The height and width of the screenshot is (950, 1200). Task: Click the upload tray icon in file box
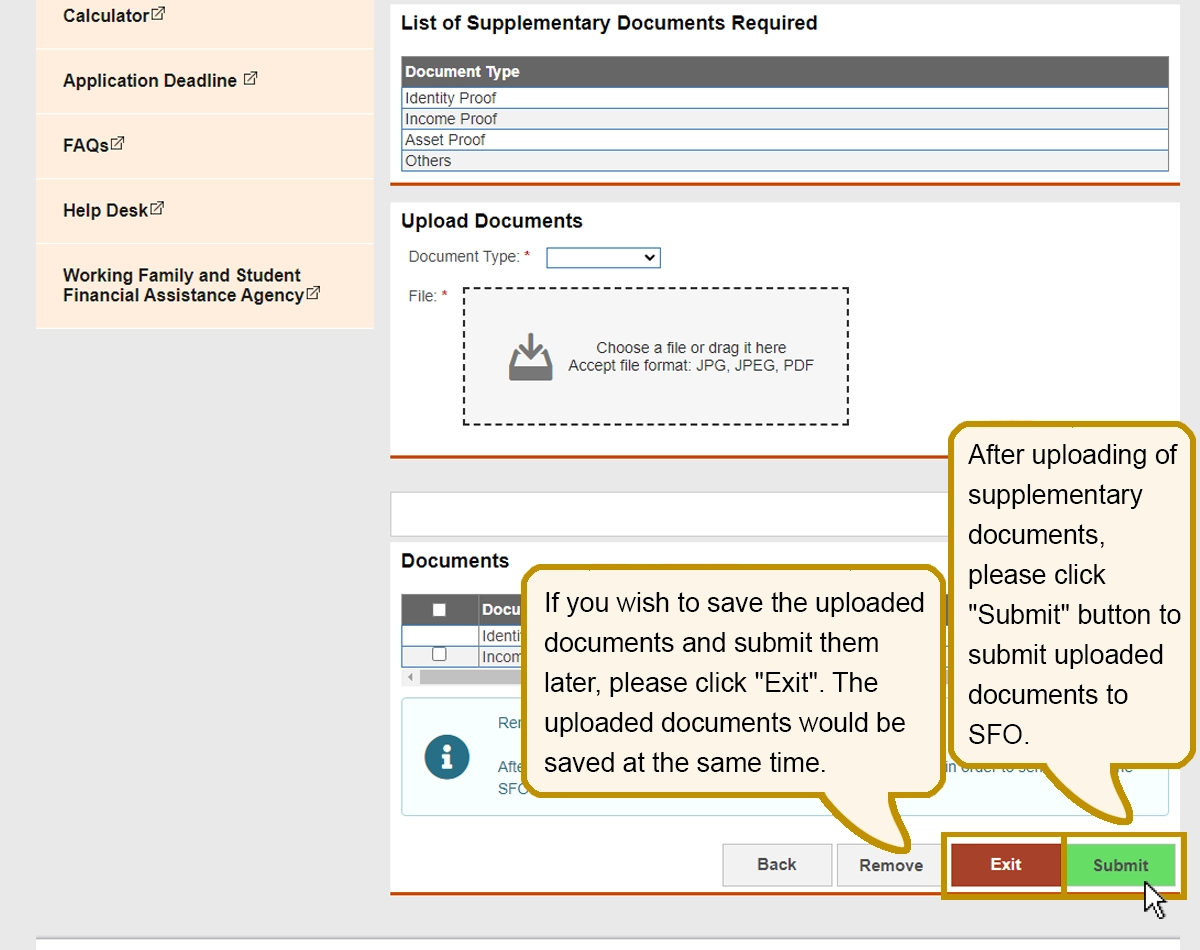tap(530, 357)
